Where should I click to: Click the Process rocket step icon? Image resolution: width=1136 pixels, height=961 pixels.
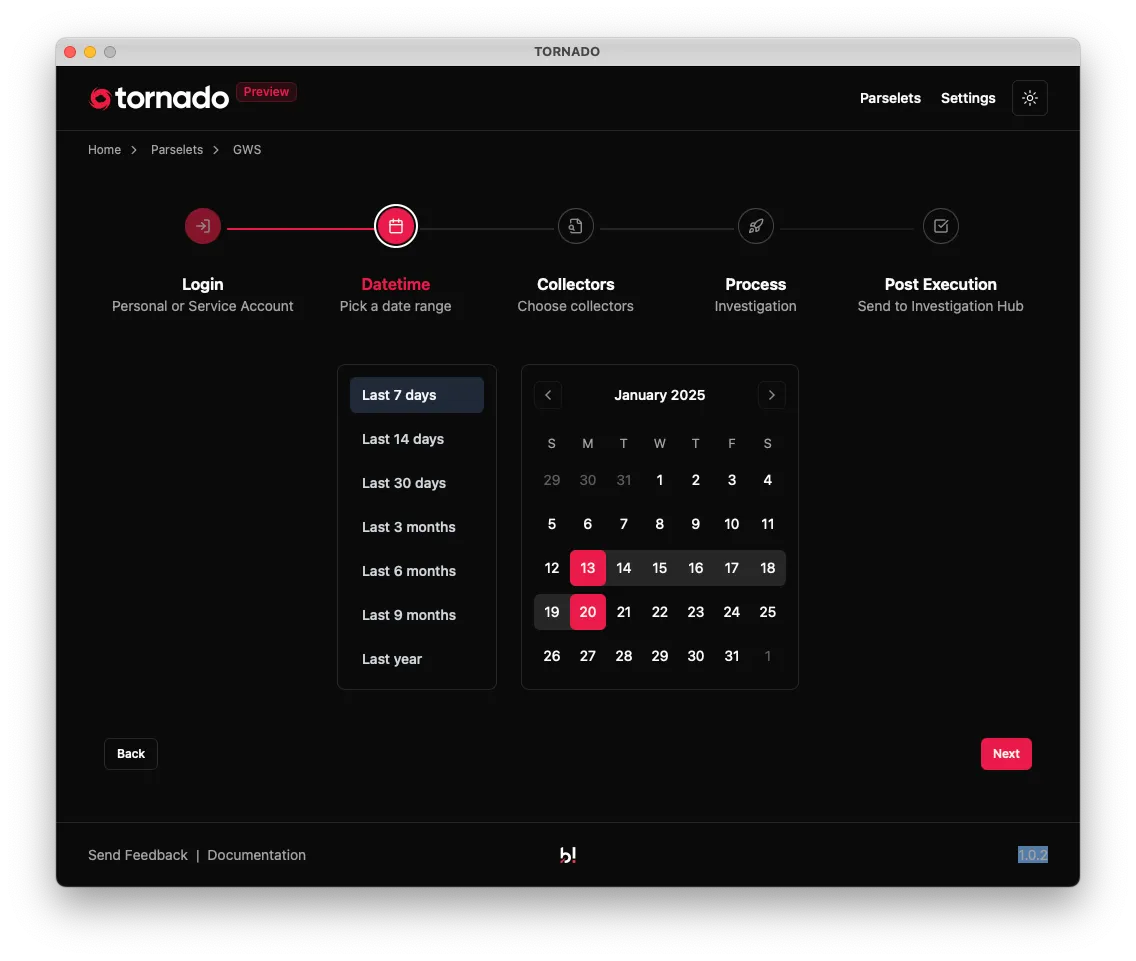tap(756, 226)
